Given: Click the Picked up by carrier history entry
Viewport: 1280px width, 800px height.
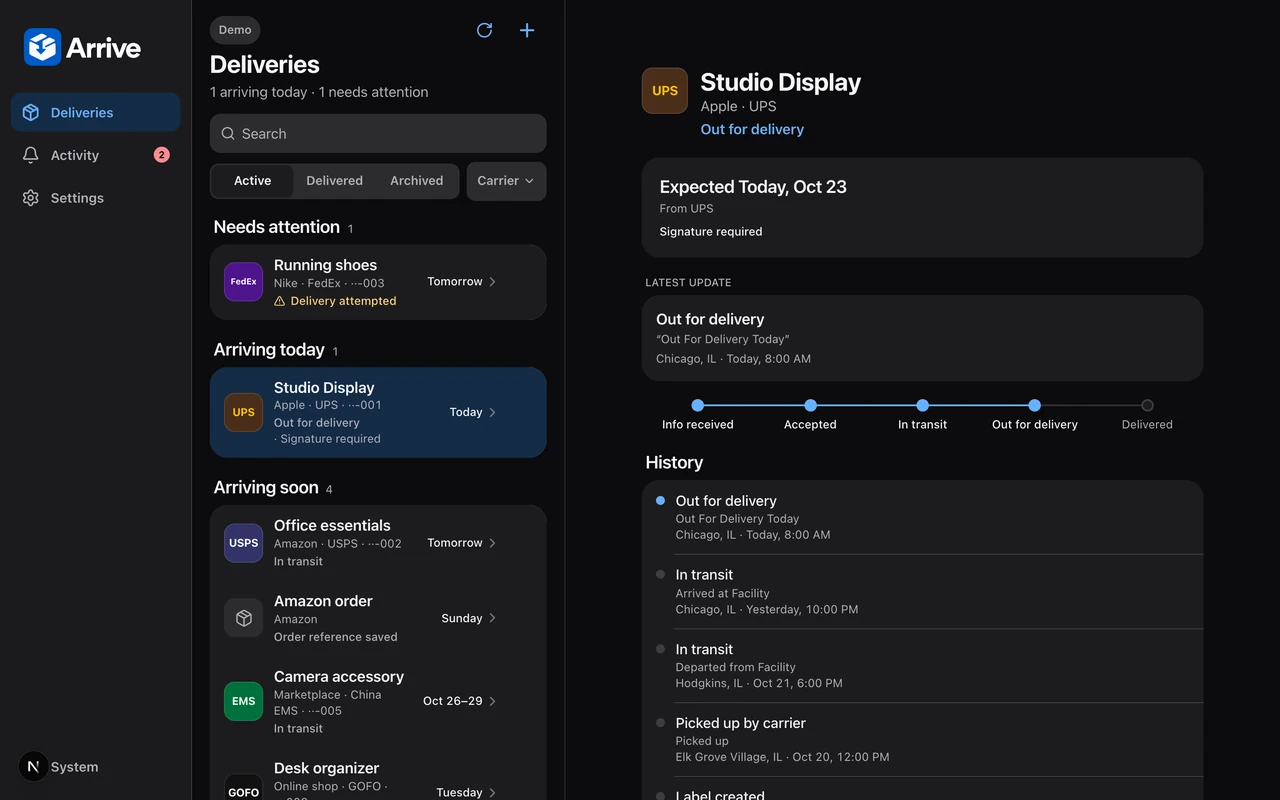Looking at the screenshot, I should [x=922, y=740].
